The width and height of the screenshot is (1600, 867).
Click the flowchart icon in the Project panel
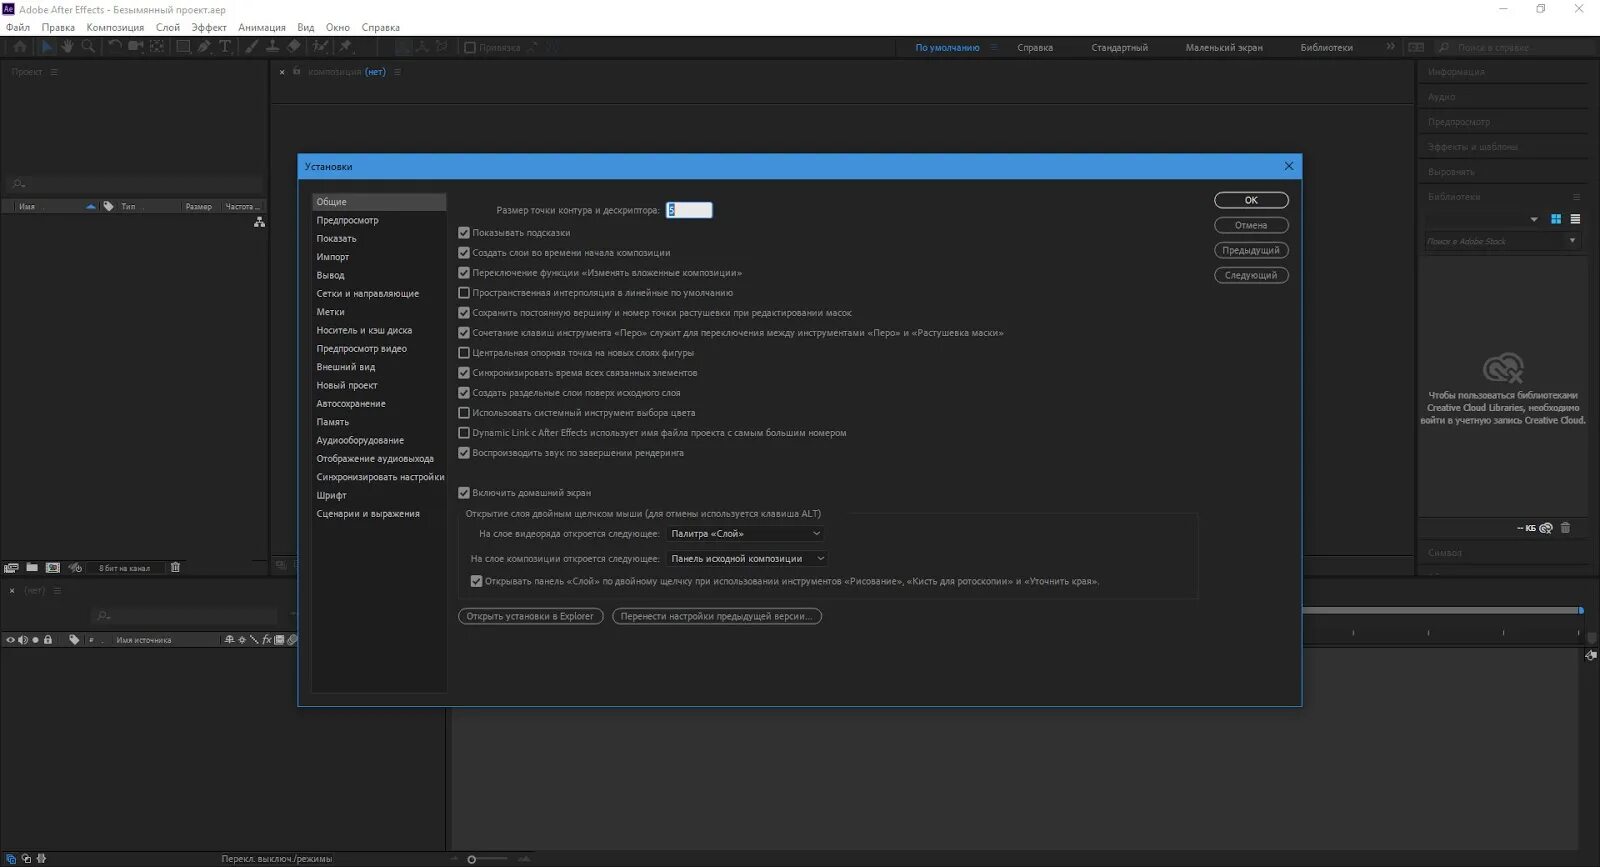pos(259,222)
